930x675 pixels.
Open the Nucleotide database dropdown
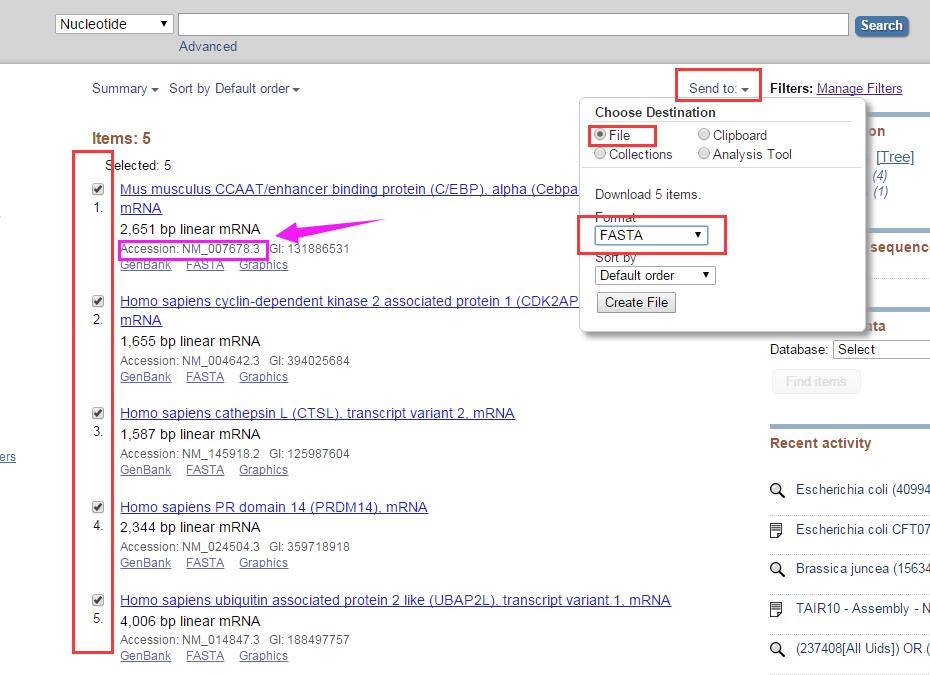tap(114, 24)
